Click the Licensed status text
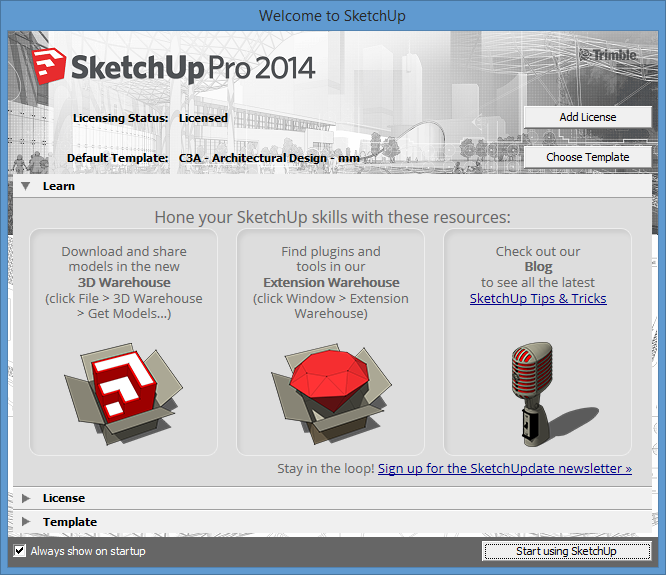 [x=203, y=118]
